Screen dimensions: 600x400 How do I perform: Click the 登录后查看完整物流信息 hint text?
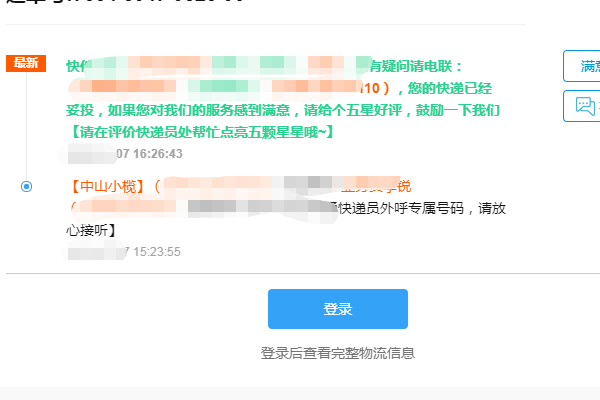click(338, 353)
